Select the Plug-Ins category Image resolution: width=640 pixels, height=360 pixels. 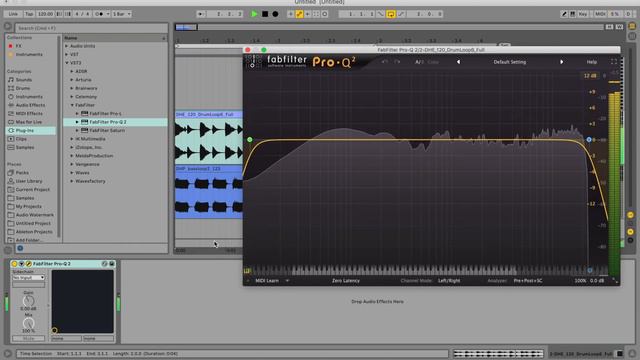(x=31, y=131)
